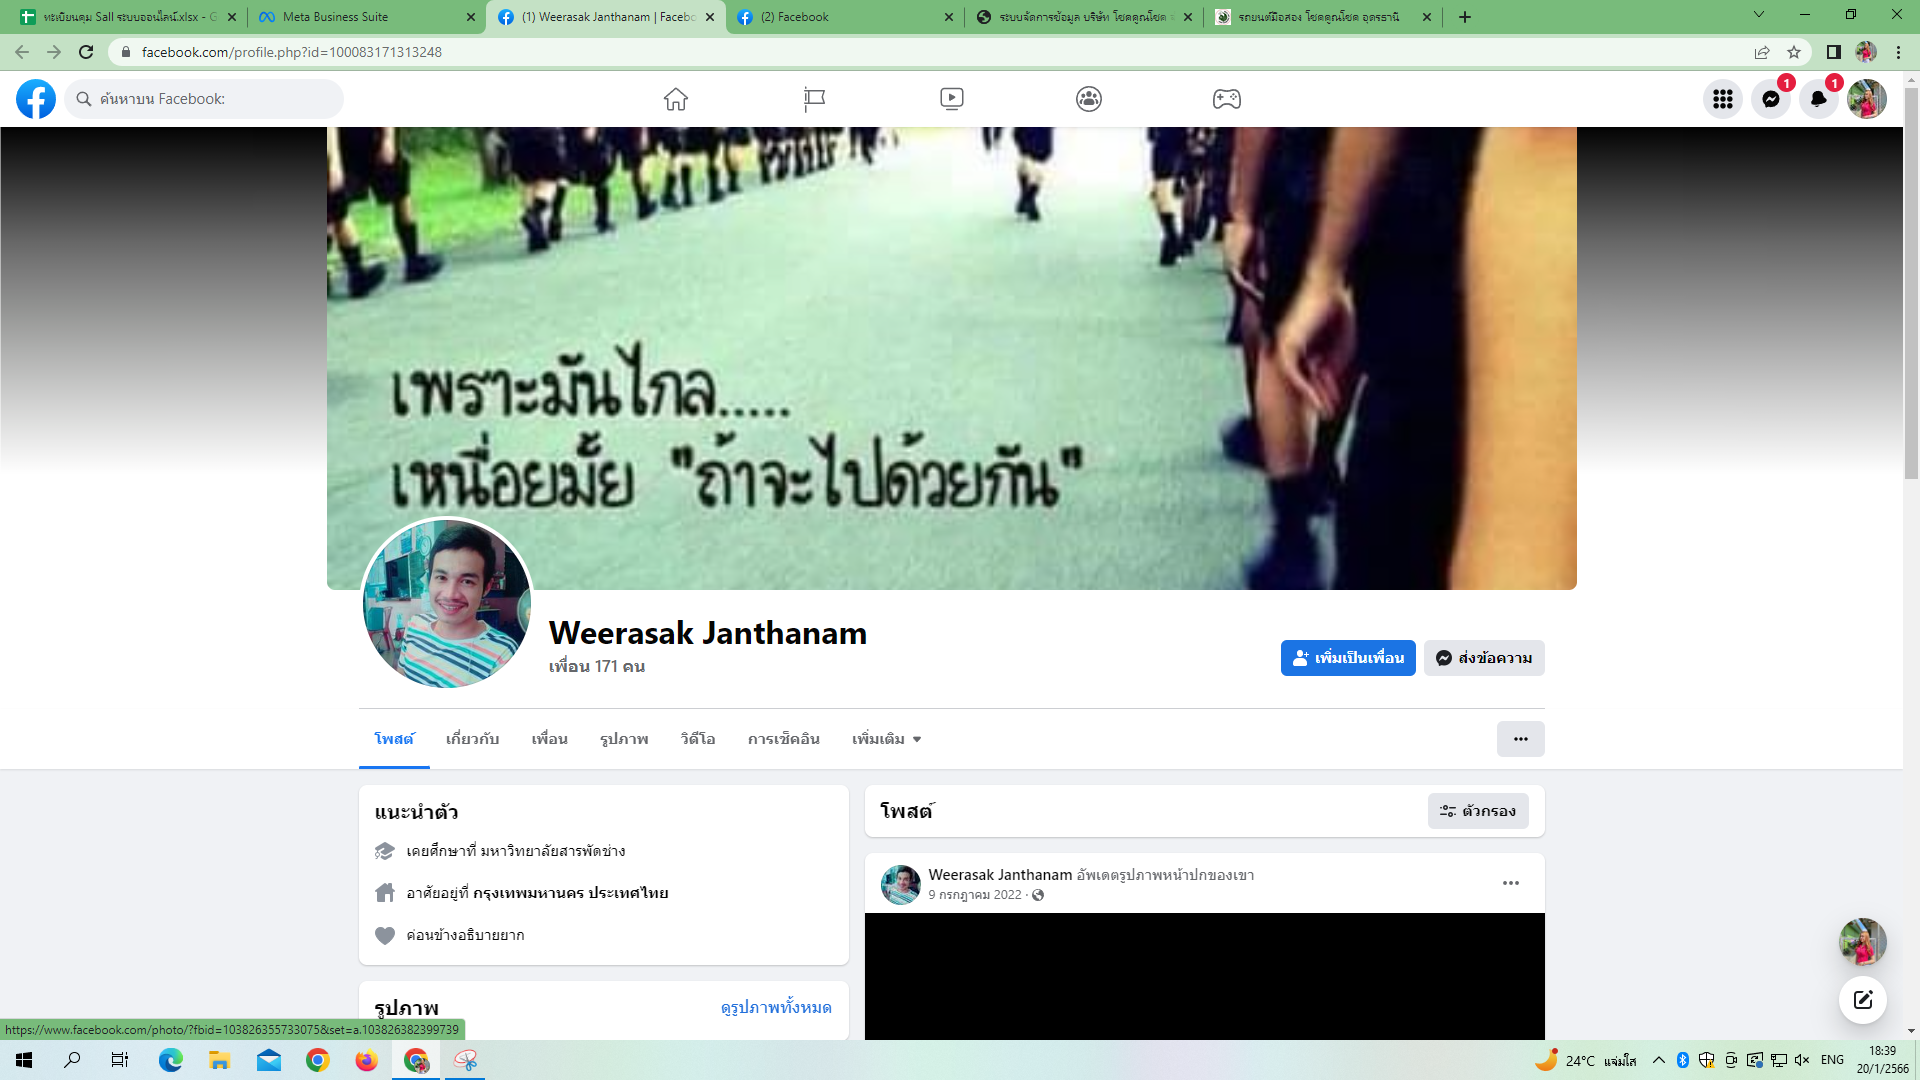Image resolution: width=1920 pixels, height=1080 pixels.
Task: Click the ส่งข้อความ message button
Action: (1484, 658)
